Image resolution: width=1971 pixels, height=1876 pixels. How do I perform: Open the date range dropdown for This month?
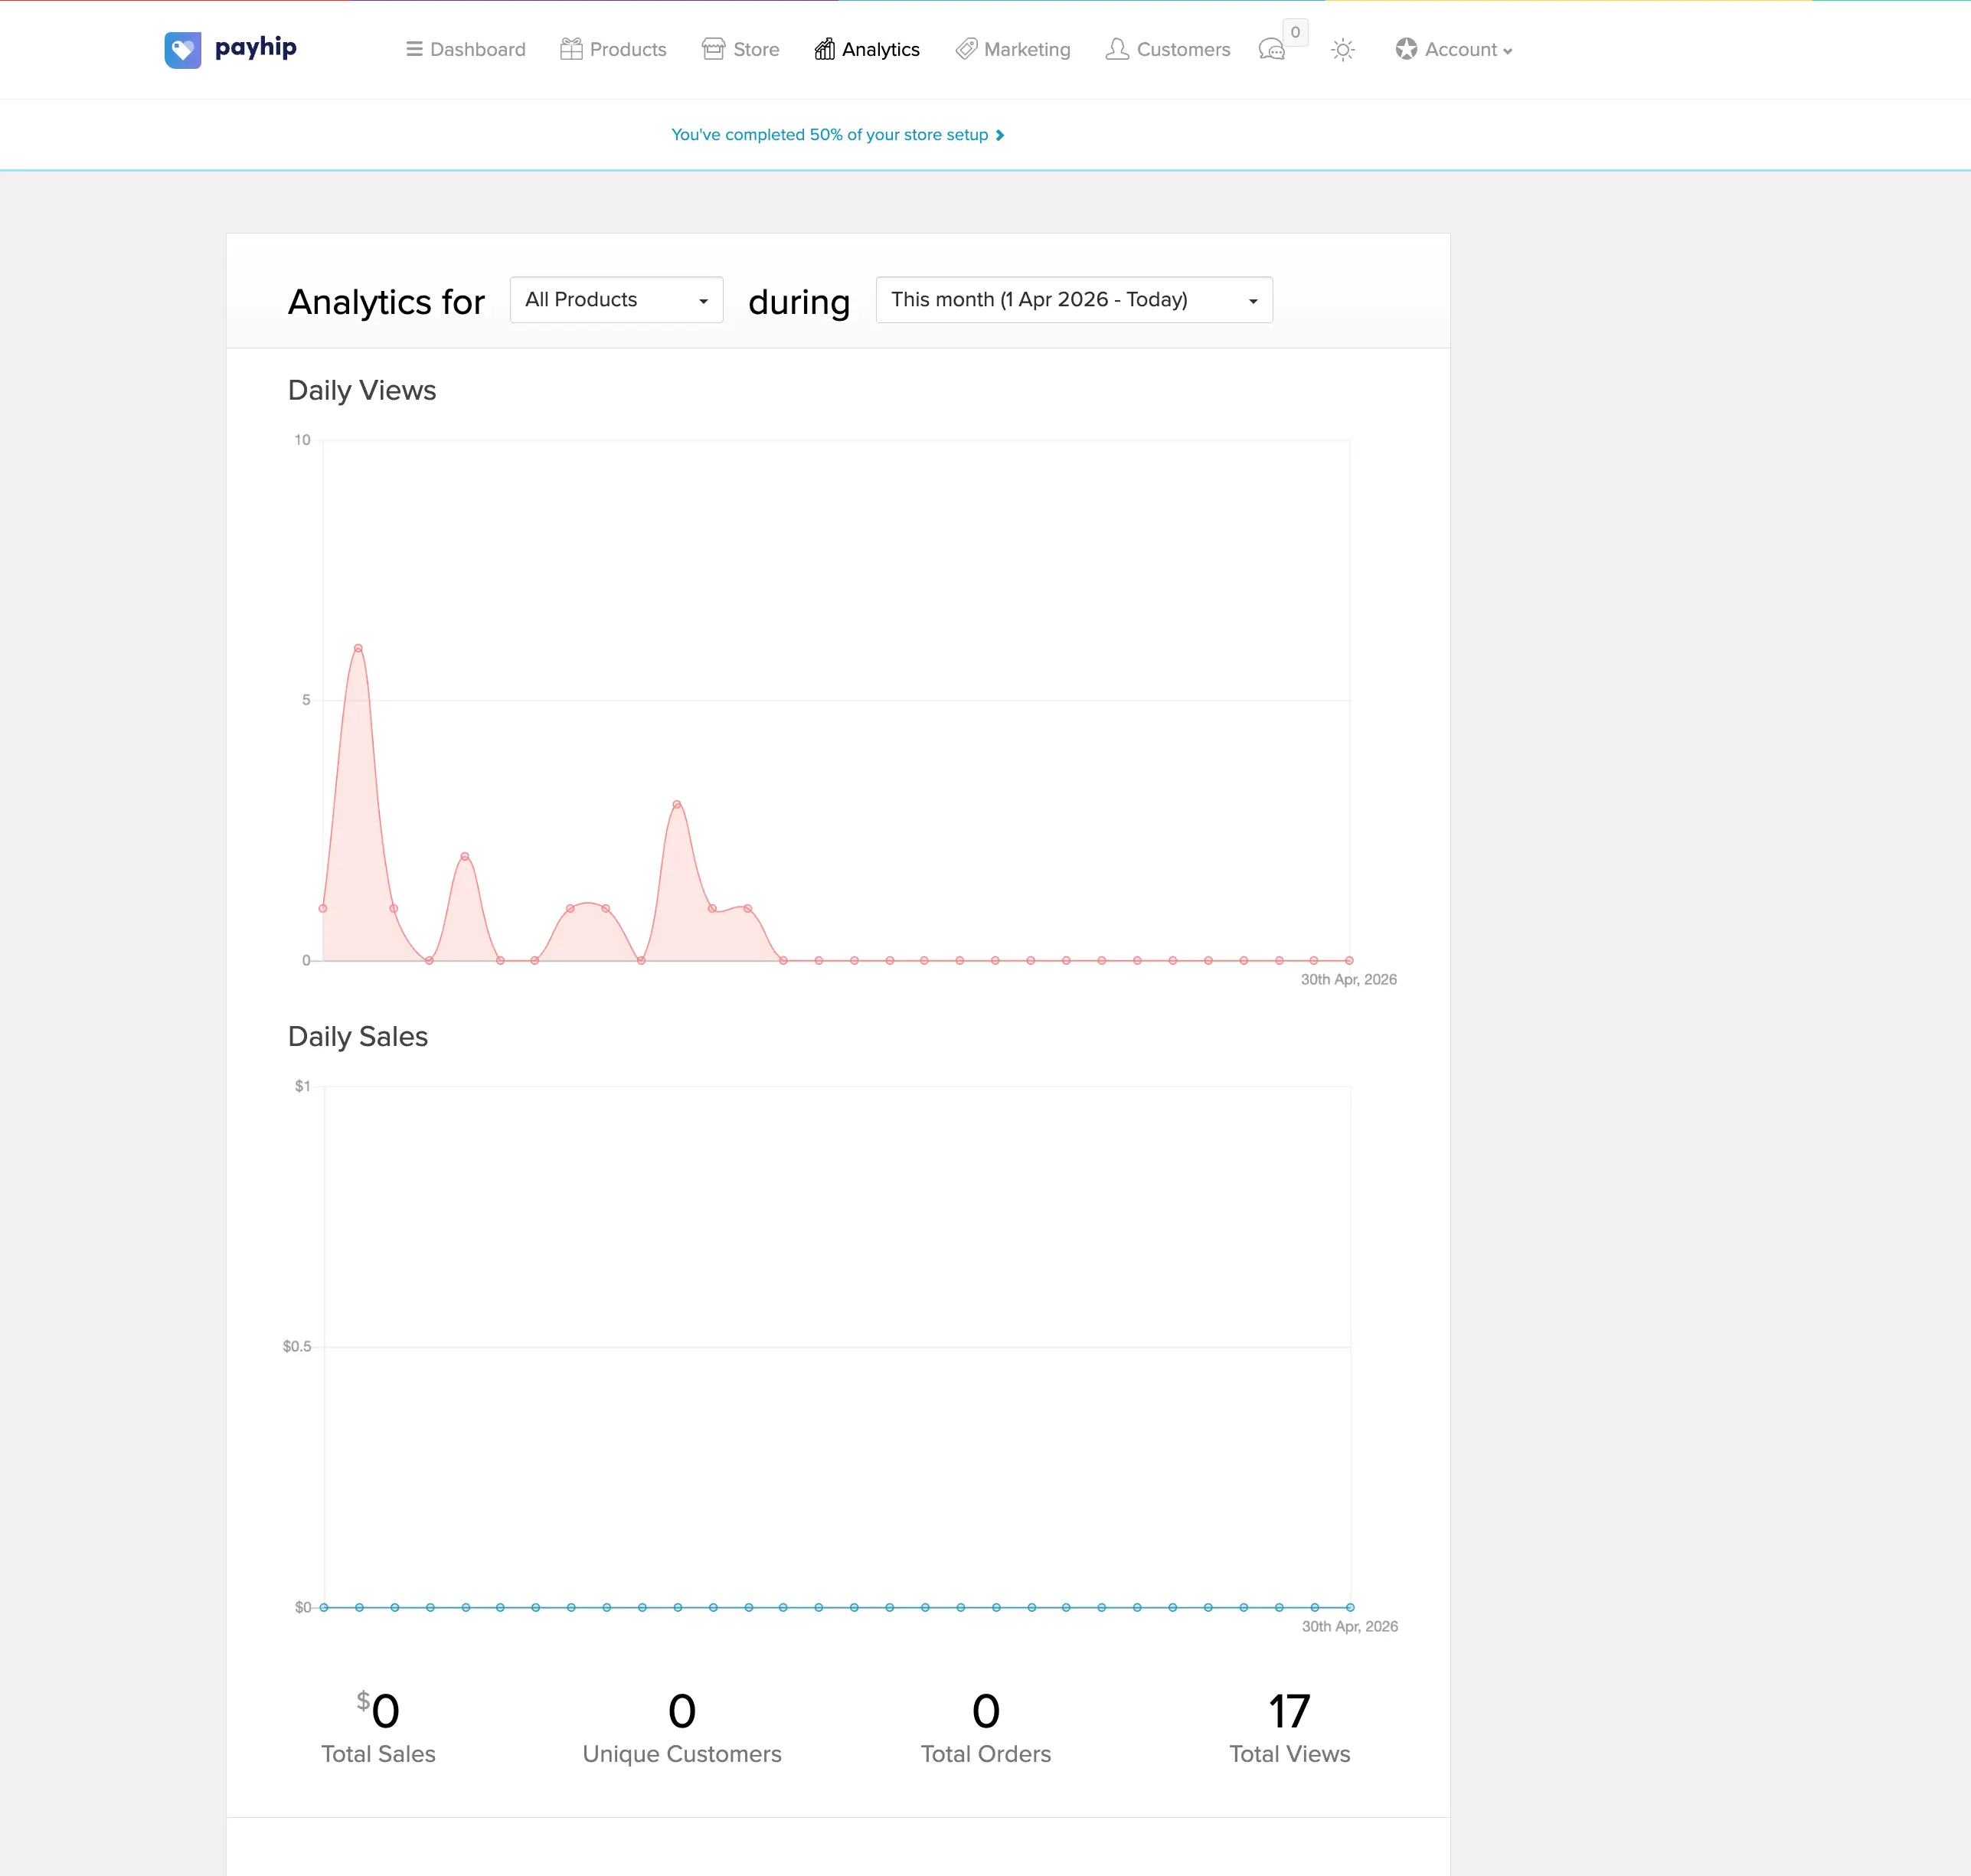(1073, 299)
